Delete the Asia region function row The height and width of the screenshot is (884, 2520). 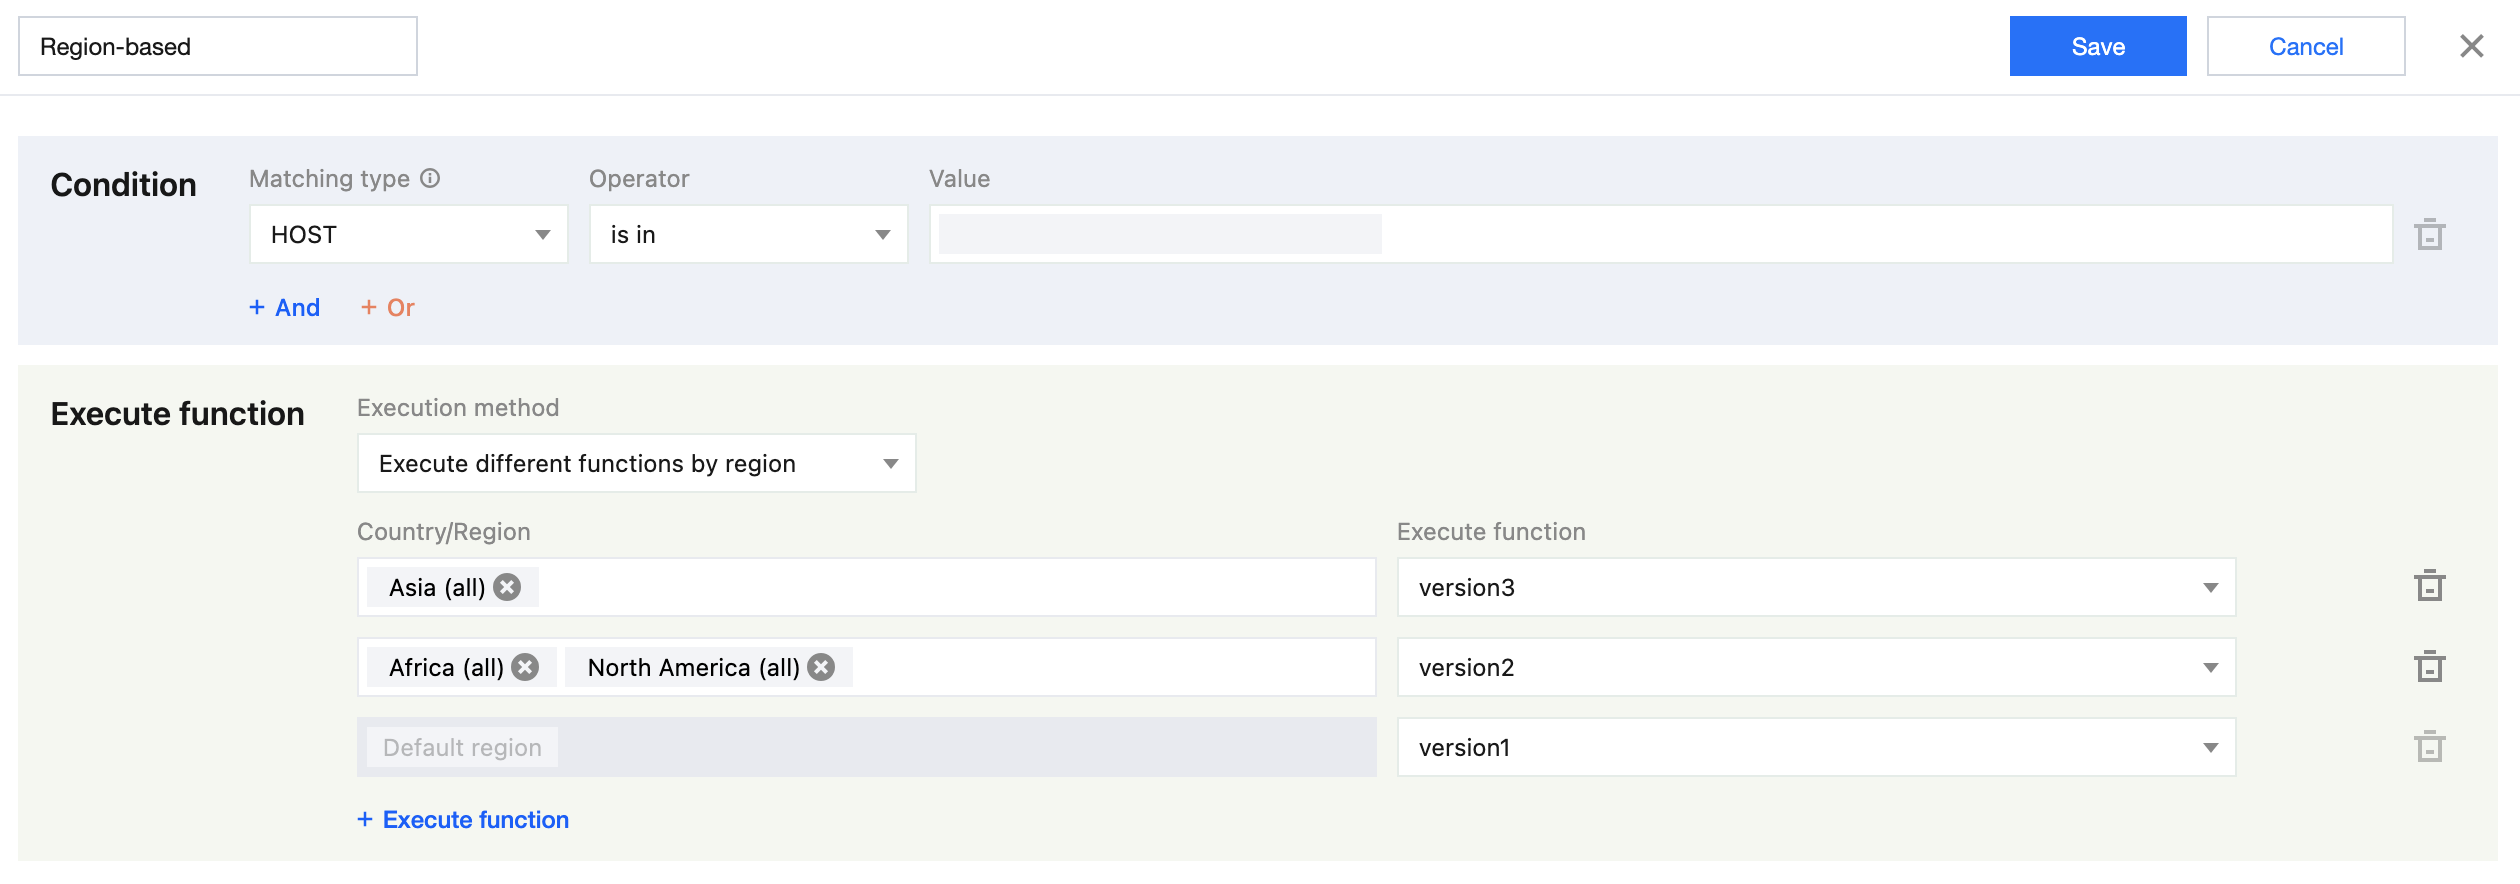point(2429,586)
